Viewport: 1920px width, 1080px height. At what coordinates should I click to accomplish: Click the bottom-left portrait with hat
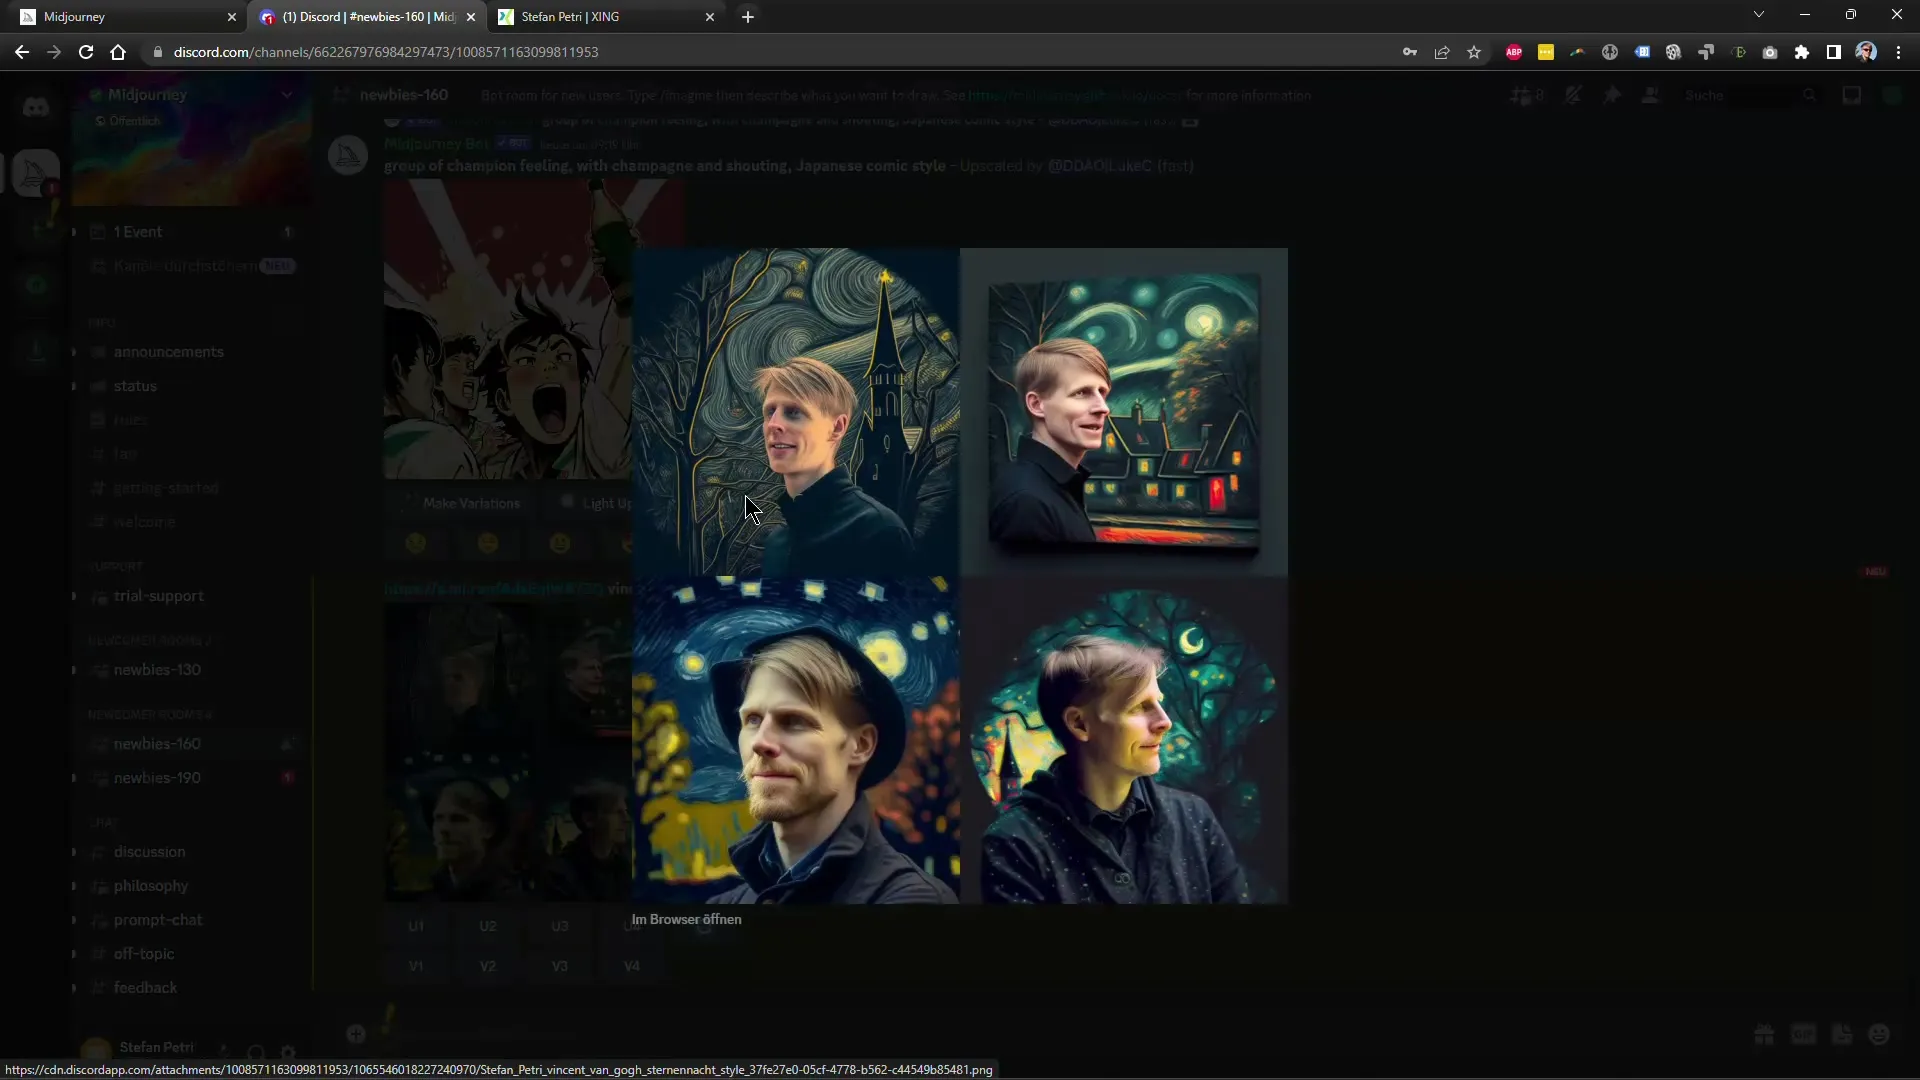coord(796,740)
